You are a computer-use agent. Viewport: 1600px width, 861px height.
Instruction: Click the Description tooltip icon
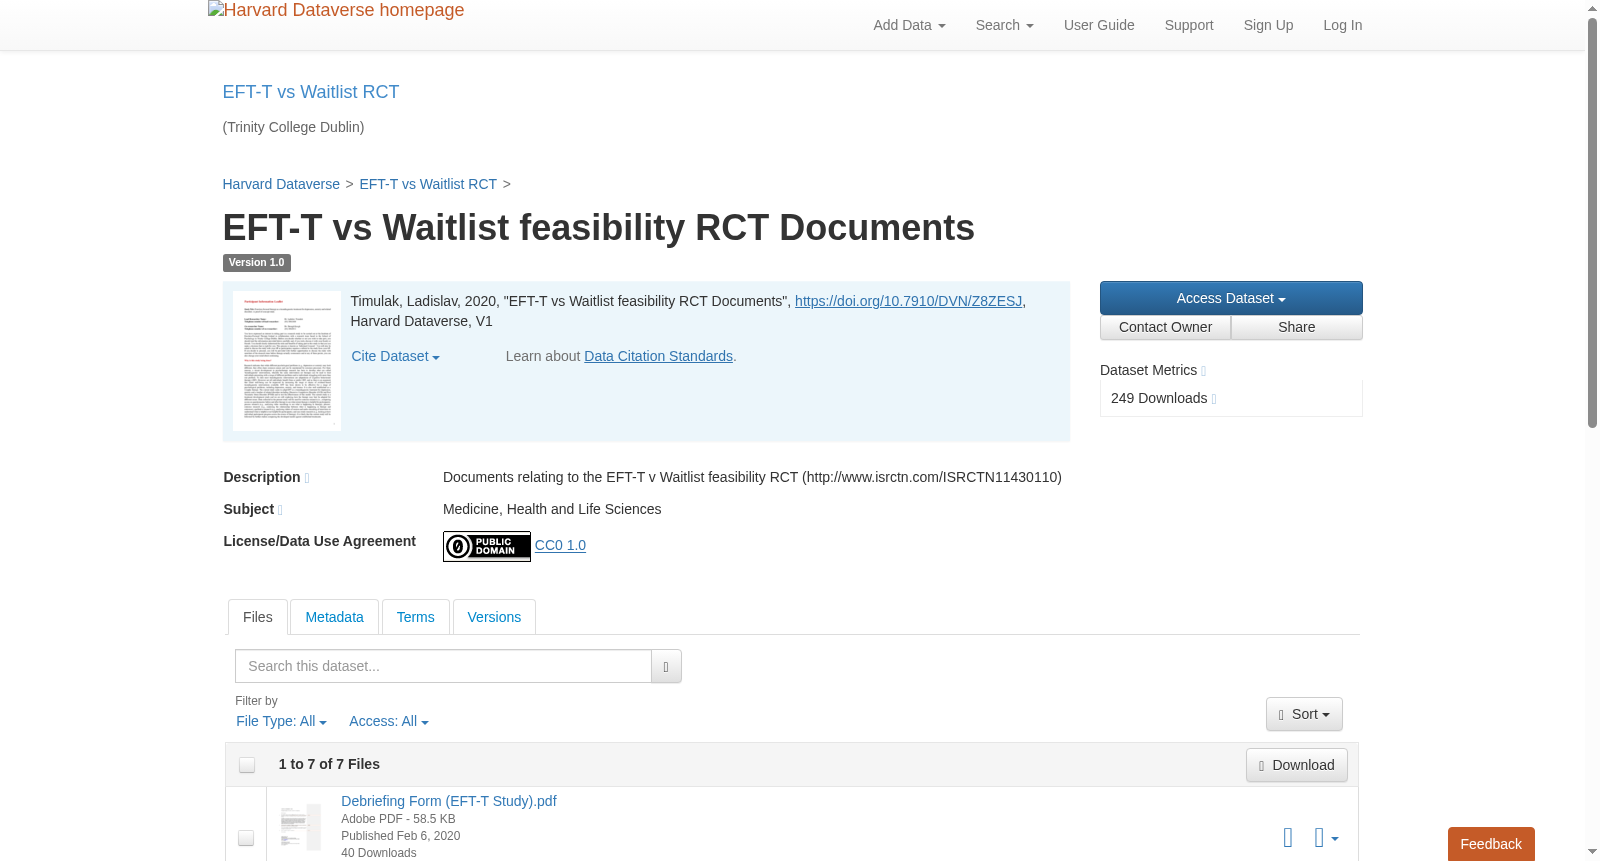[307, 478]
